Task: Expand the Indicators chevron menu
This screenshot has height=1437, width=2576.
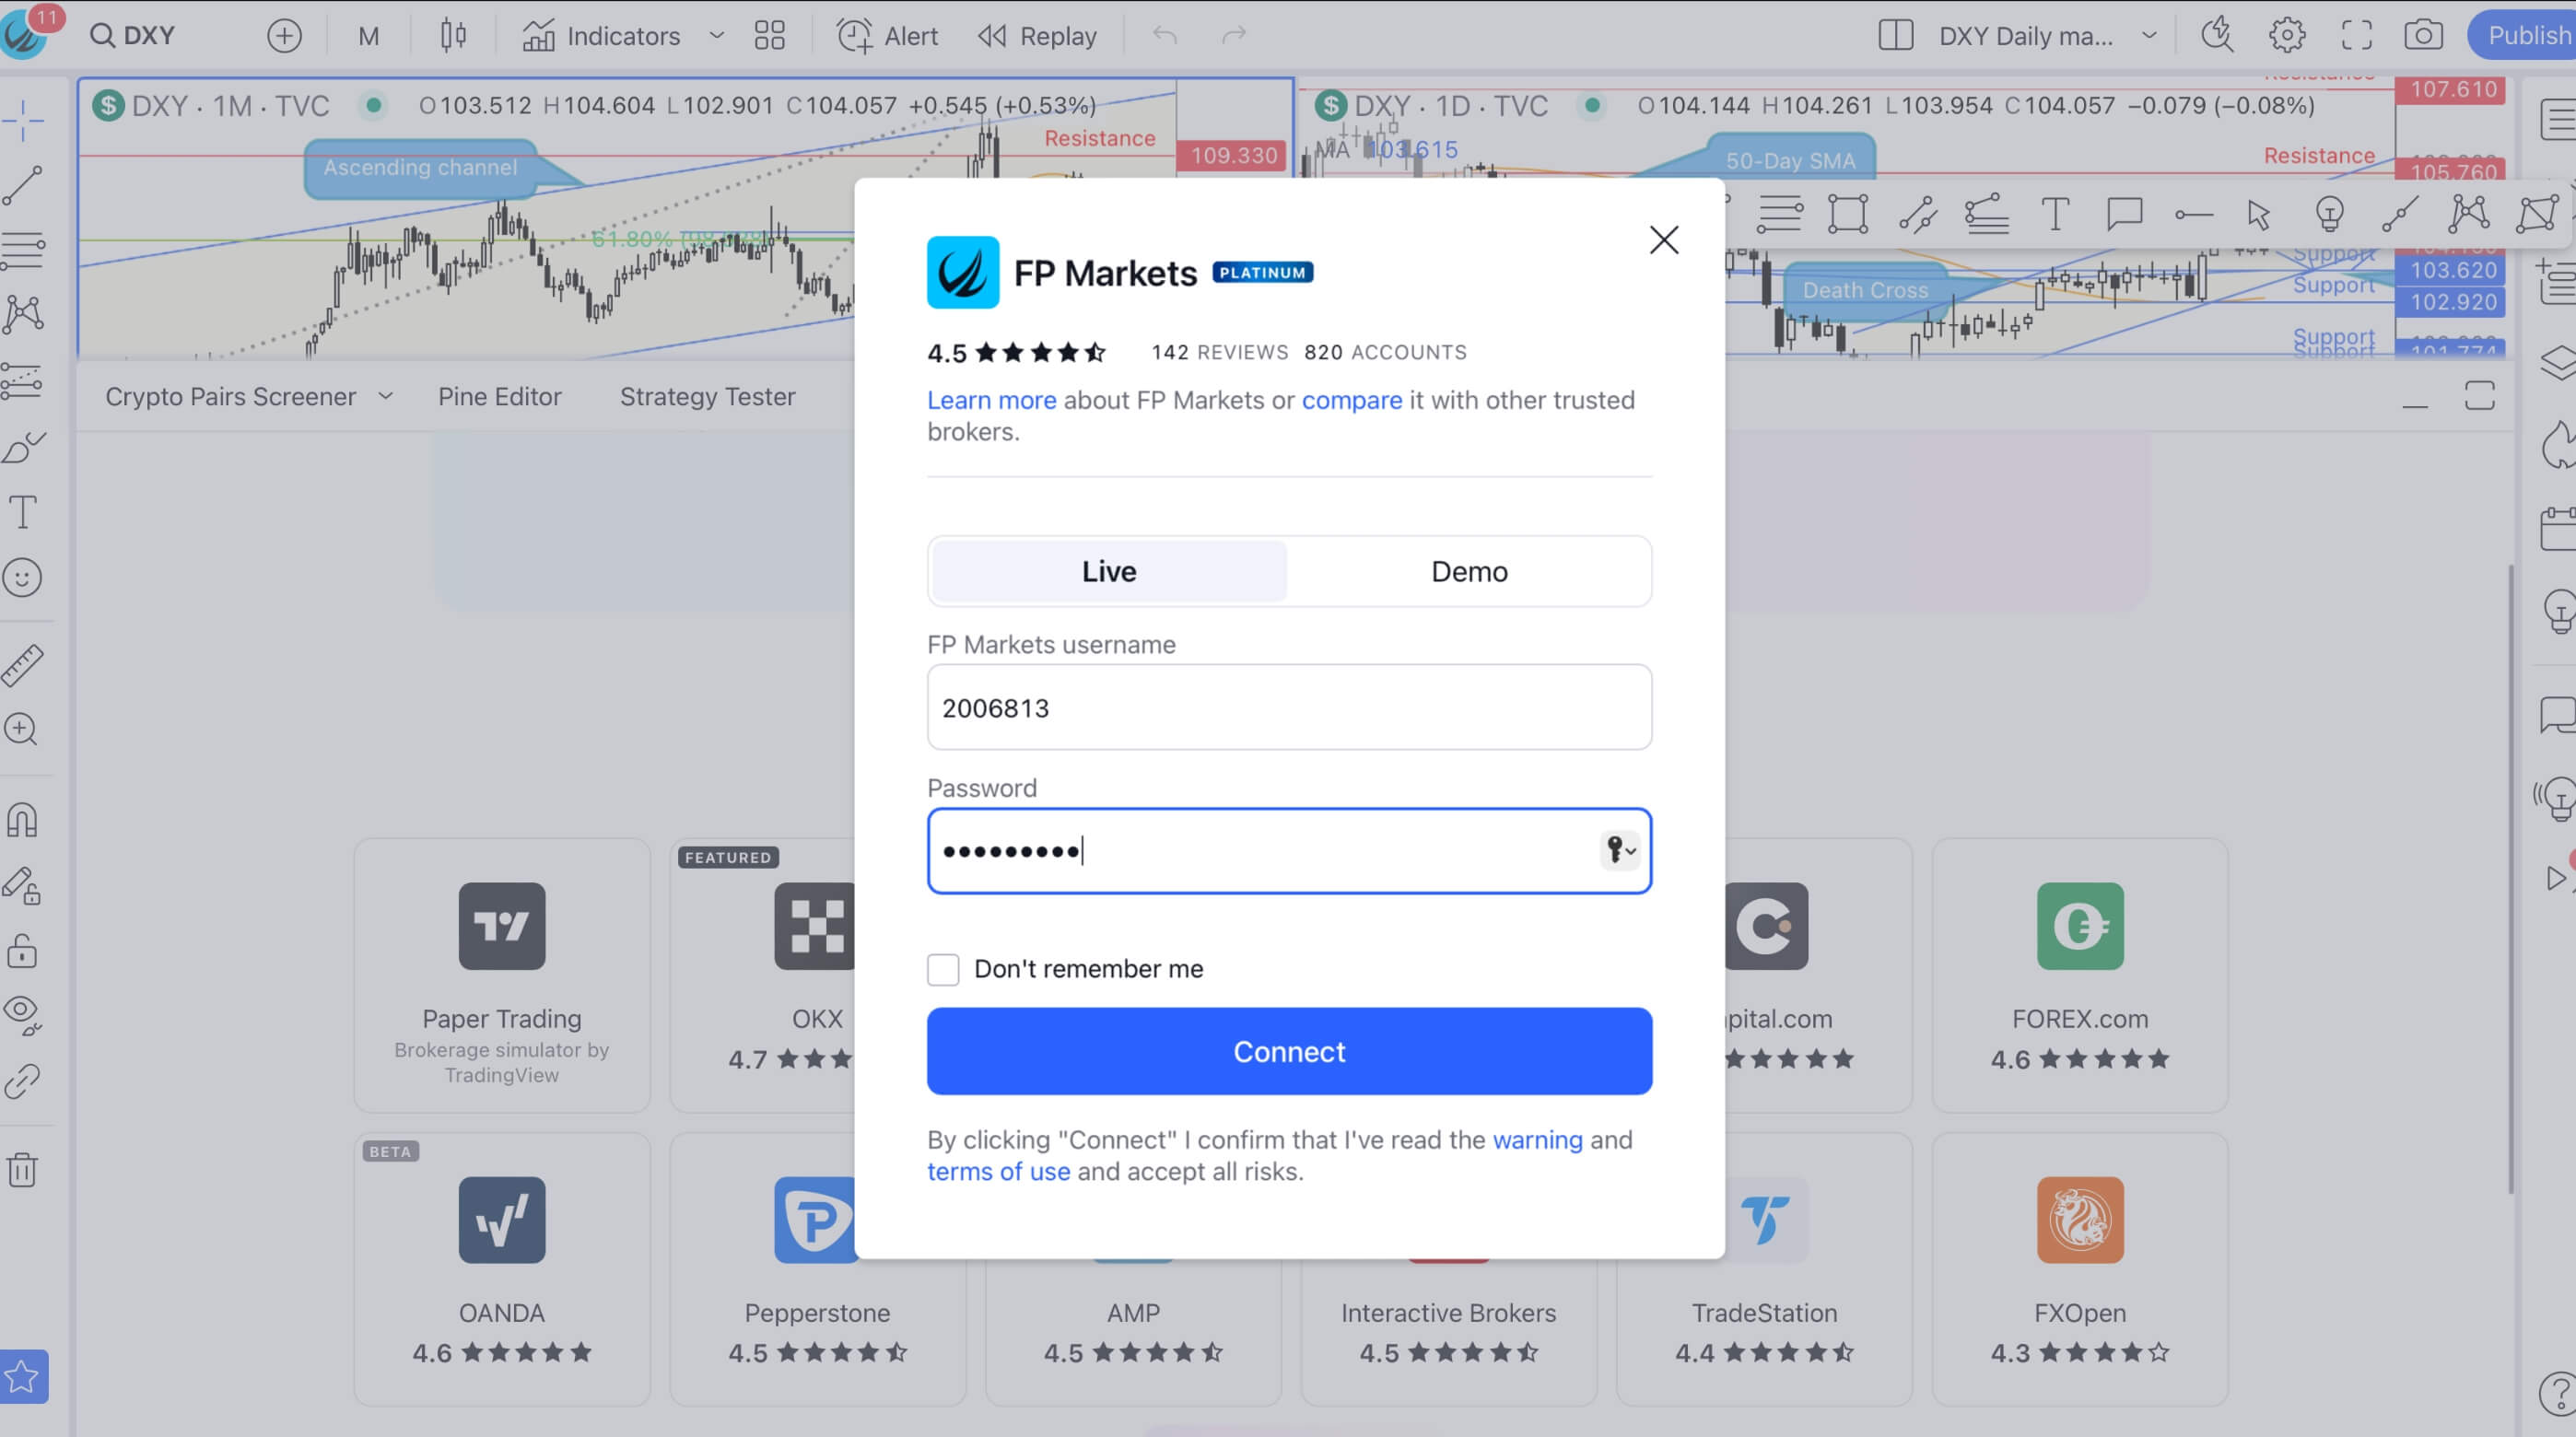Action: click(716, 35)
